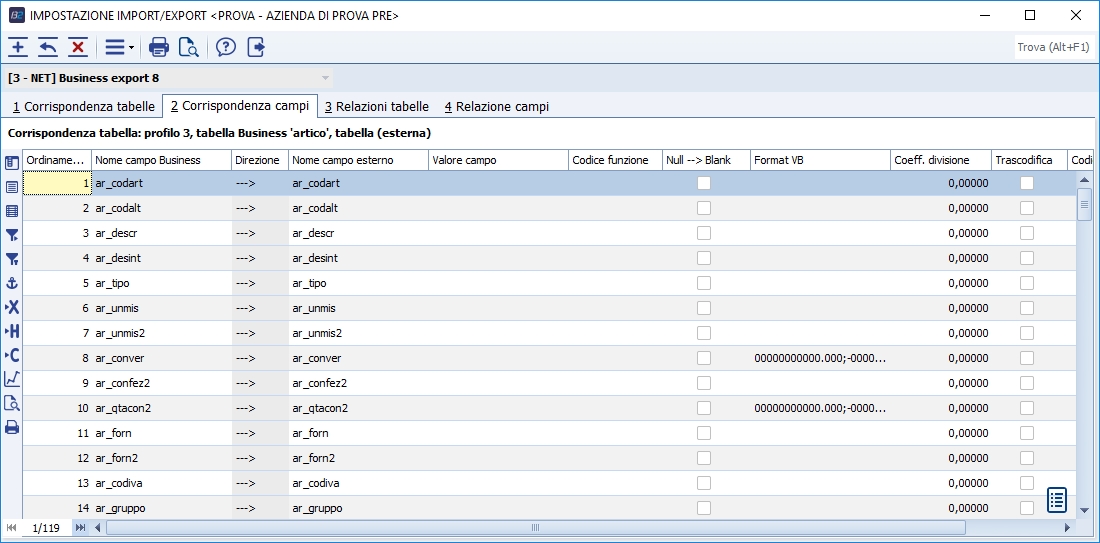Enable Trascodifica for ar_codiva row
Image resolution: width=1100 pixels, height=543 pixels.
(1027, 483)
